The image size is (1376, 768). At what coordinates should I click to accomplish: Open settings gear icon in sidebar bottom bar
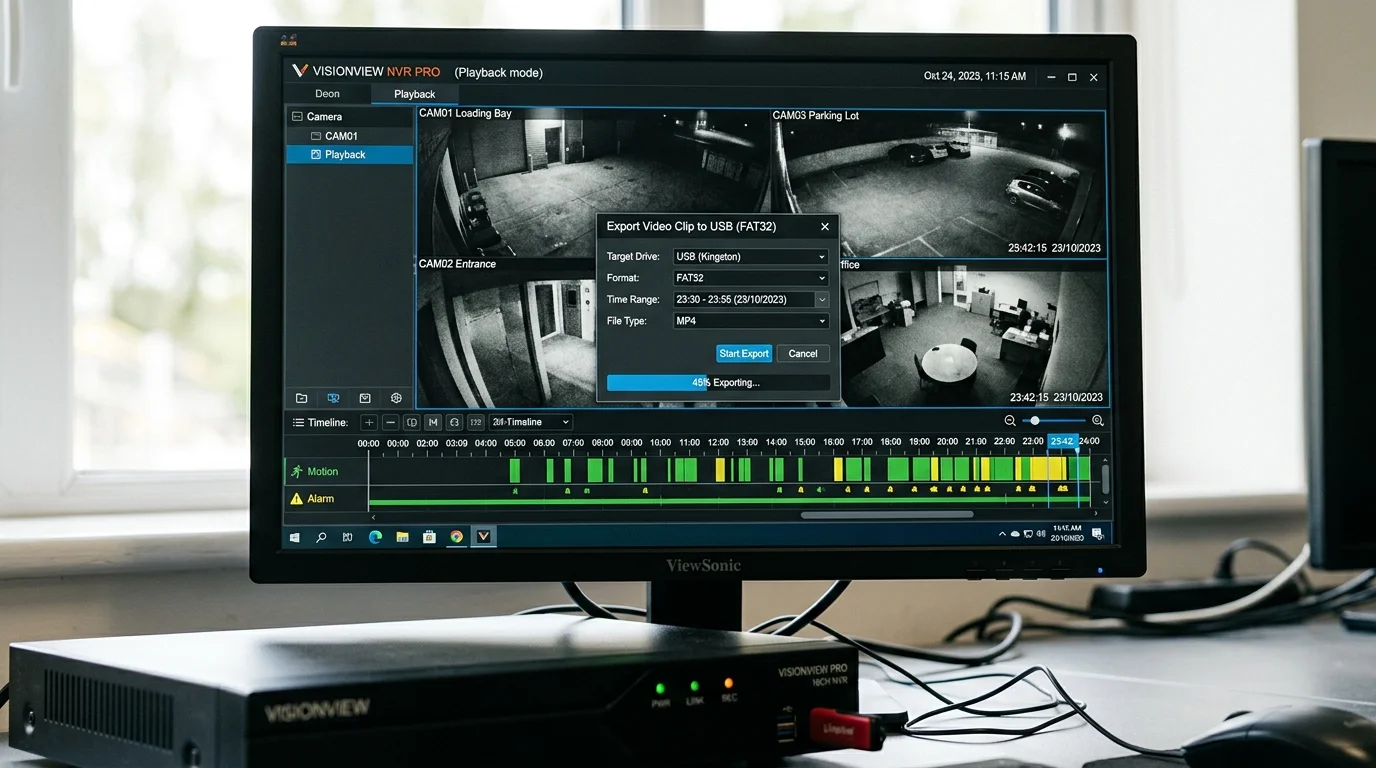[396, 398]
